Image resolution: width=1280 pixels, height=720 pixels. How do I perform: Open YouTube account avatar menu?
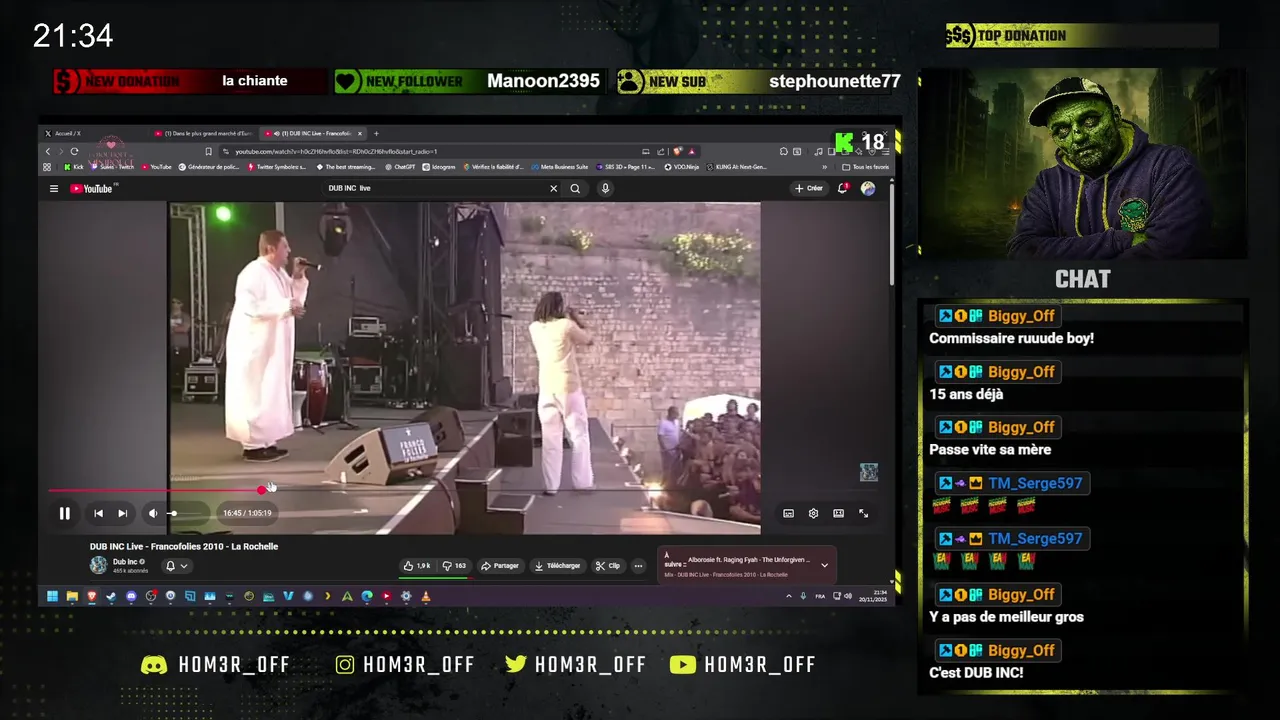coord(868,188)
